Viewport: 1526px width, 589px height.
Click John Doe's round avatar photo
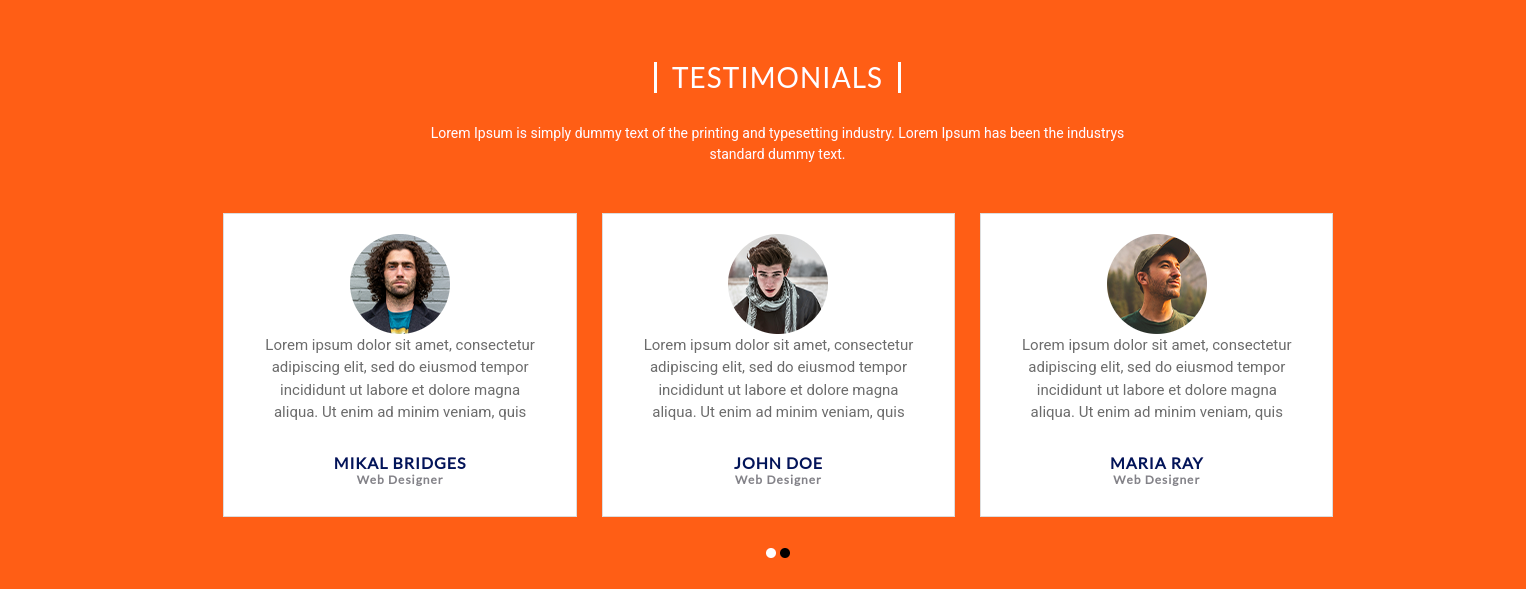click(x=778, y=284)
